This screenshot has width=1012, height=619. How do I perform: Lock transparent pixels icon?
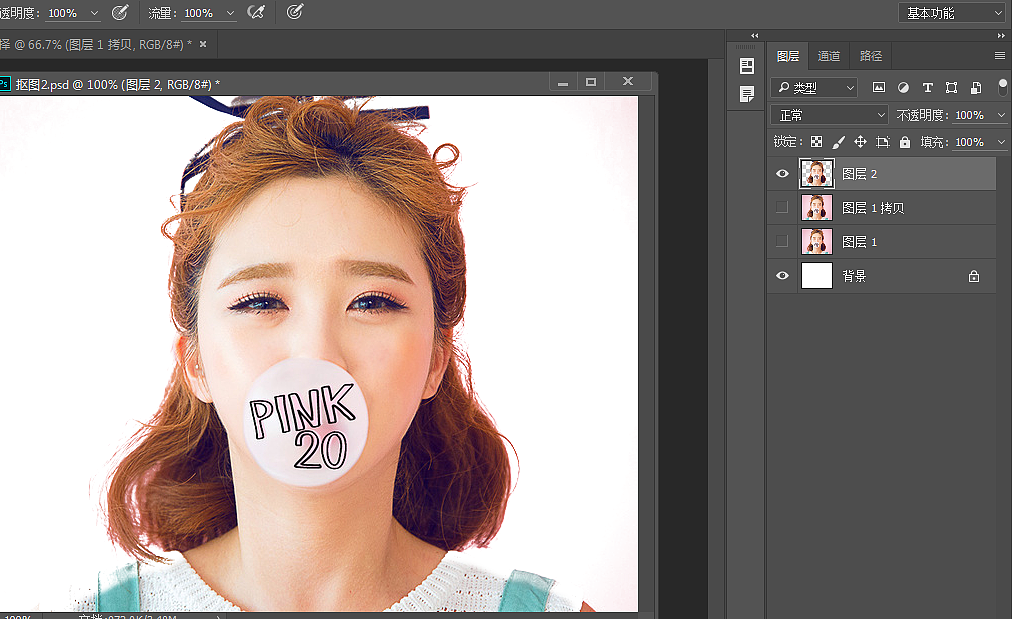click(x=816, y=142)
